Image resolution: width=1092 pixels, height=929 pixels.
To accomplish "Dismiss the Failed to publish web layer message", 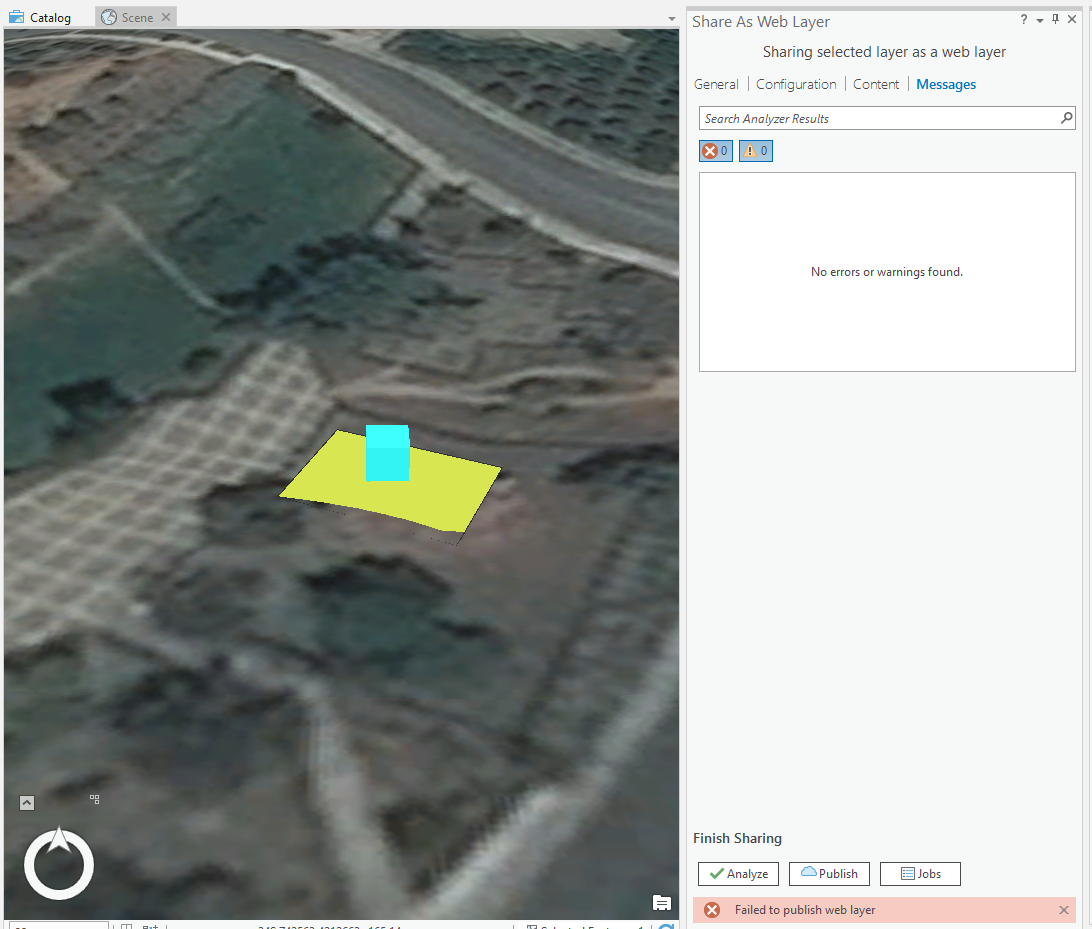I will (x=1063, y=910).
